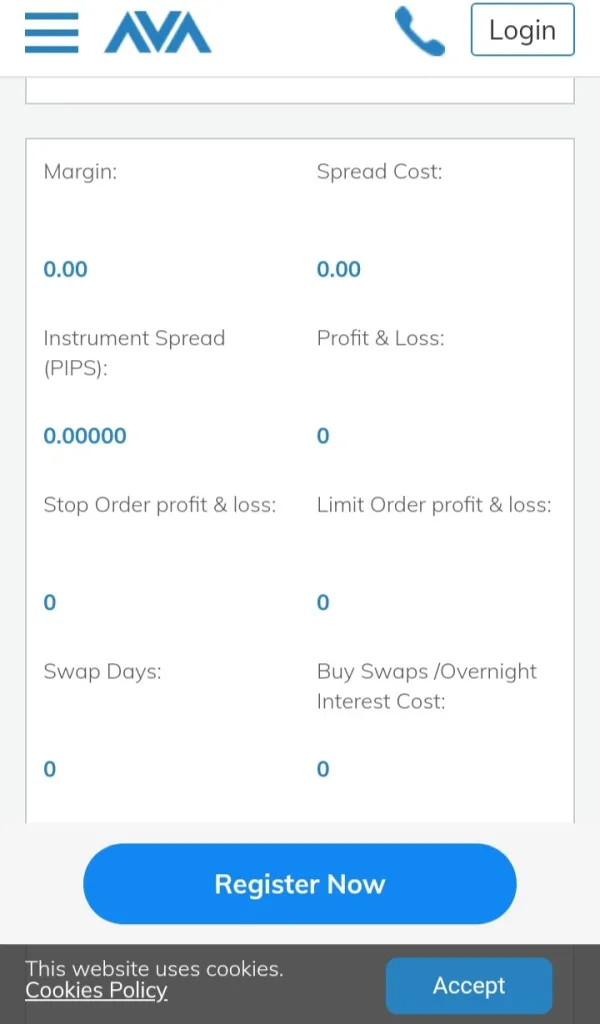This screenshot has height=1024, width=600.
Task: Click the Buy Swaps overnight interest value
Action: [323, 769]
